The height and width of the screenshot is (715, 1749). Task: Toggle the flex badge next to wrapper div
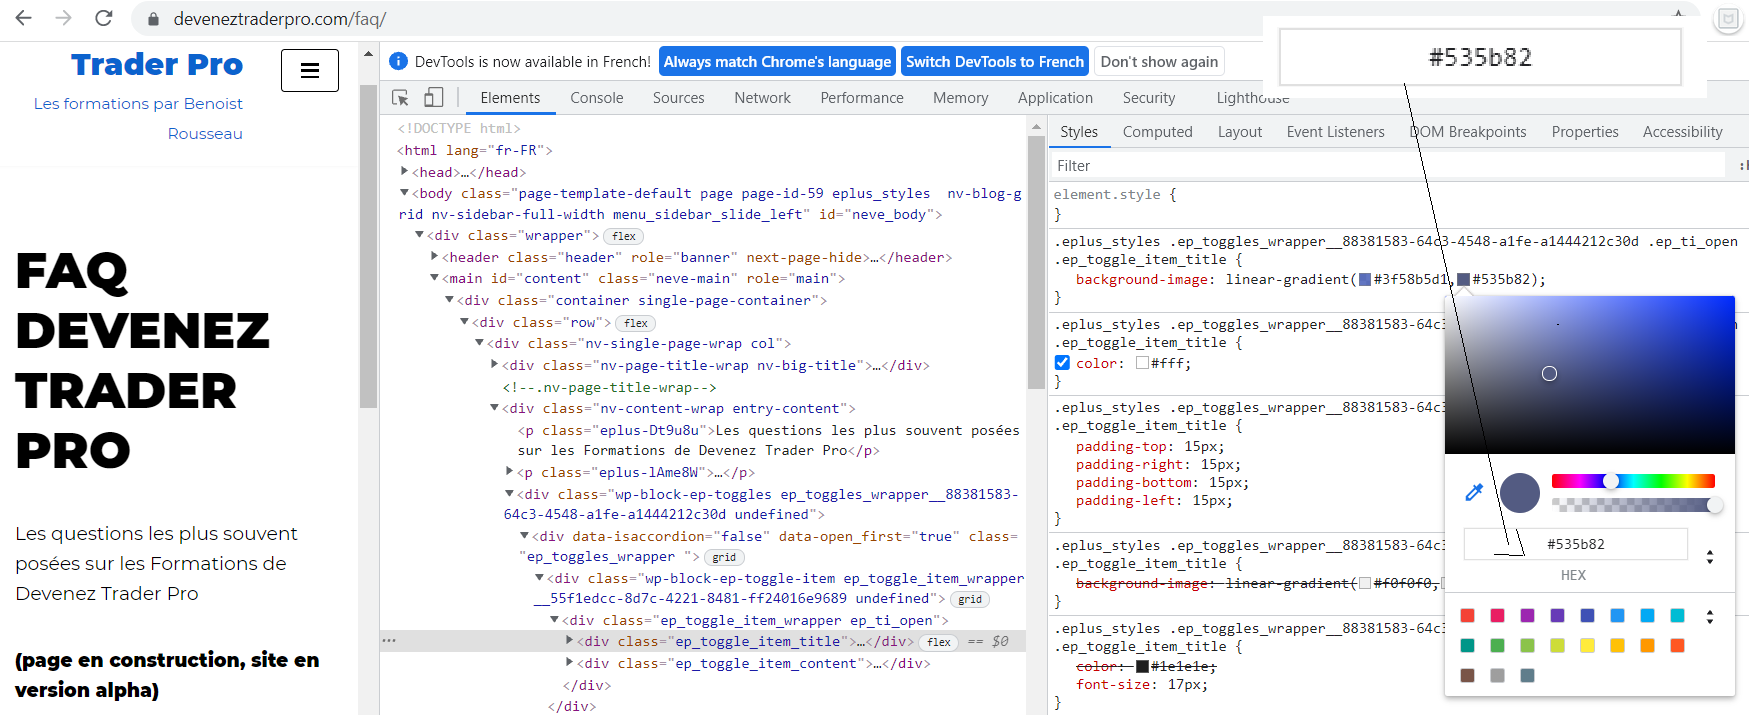coord(624,236)
